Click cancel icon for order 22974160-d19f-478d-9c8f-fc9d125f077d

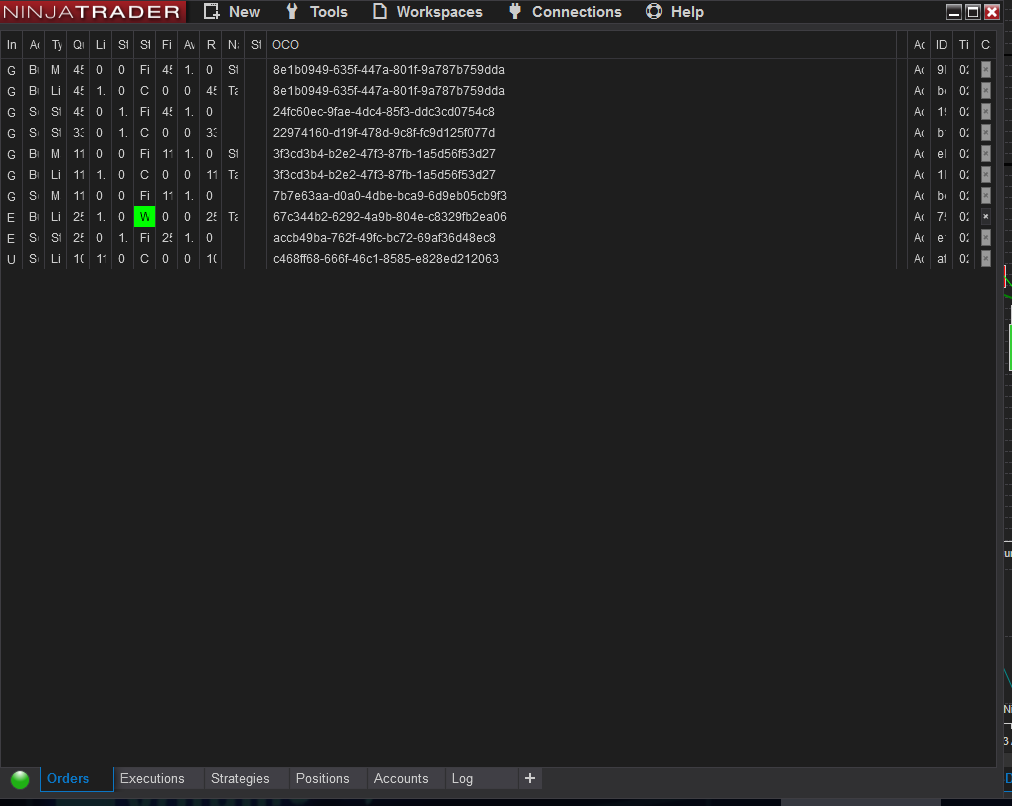coord(986,133)
